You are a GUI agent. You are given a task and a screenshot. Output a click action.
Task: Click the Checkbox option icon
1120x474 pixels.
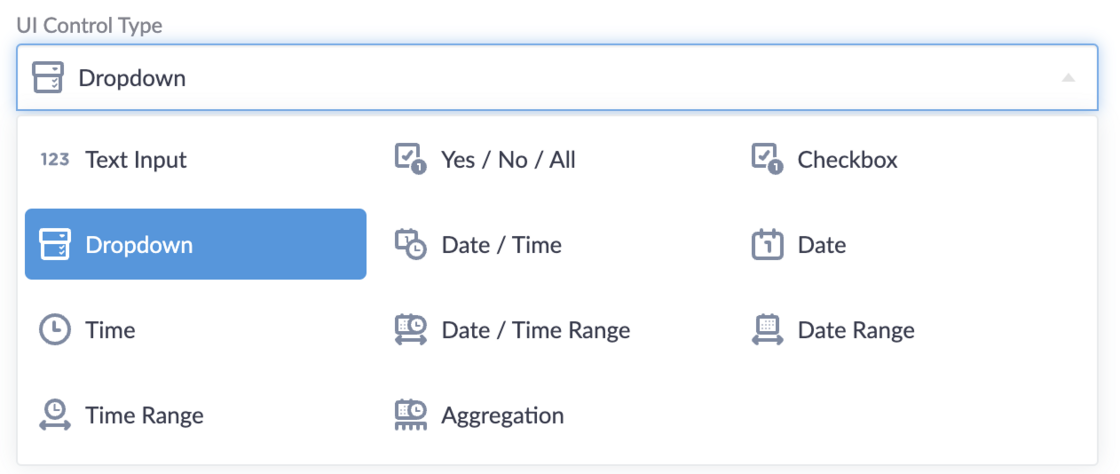[x=767, y=160]
